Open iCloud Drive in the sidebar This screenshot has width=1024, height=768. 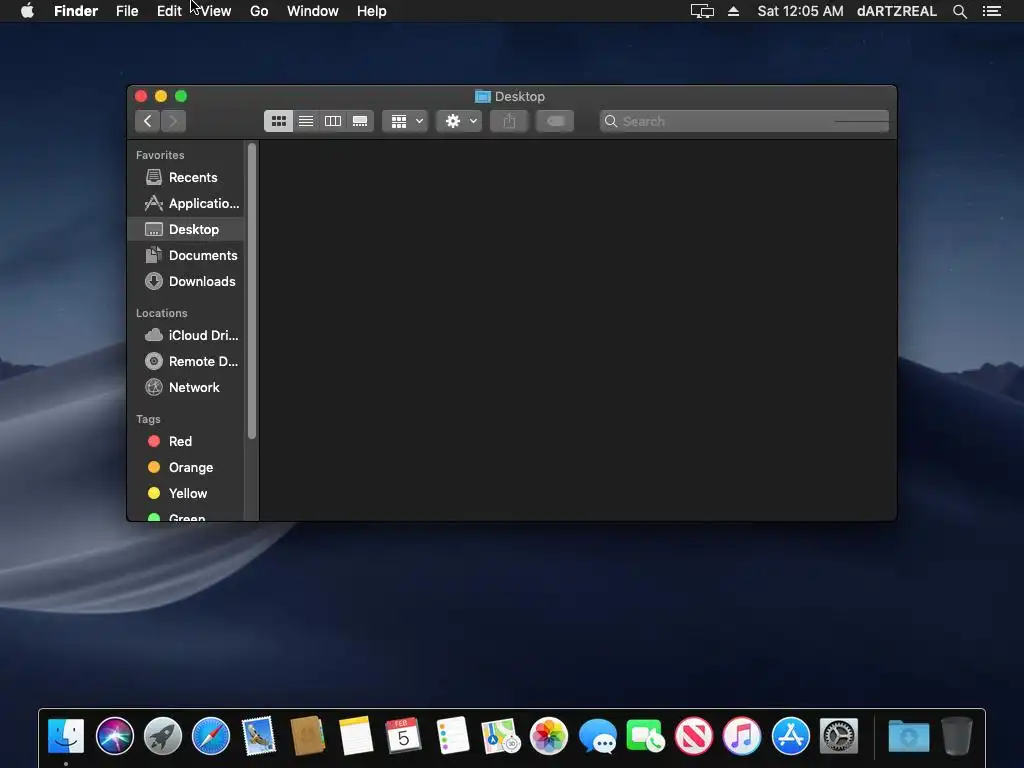185,335
